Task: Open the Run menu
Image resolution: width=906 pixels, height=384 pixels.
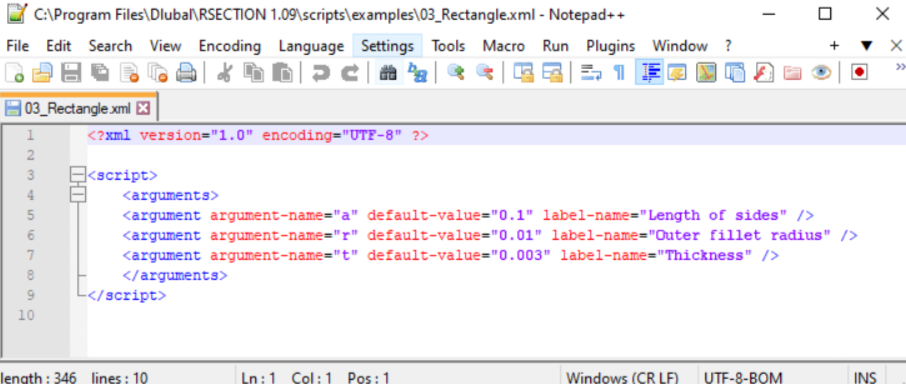Action: 555,46
